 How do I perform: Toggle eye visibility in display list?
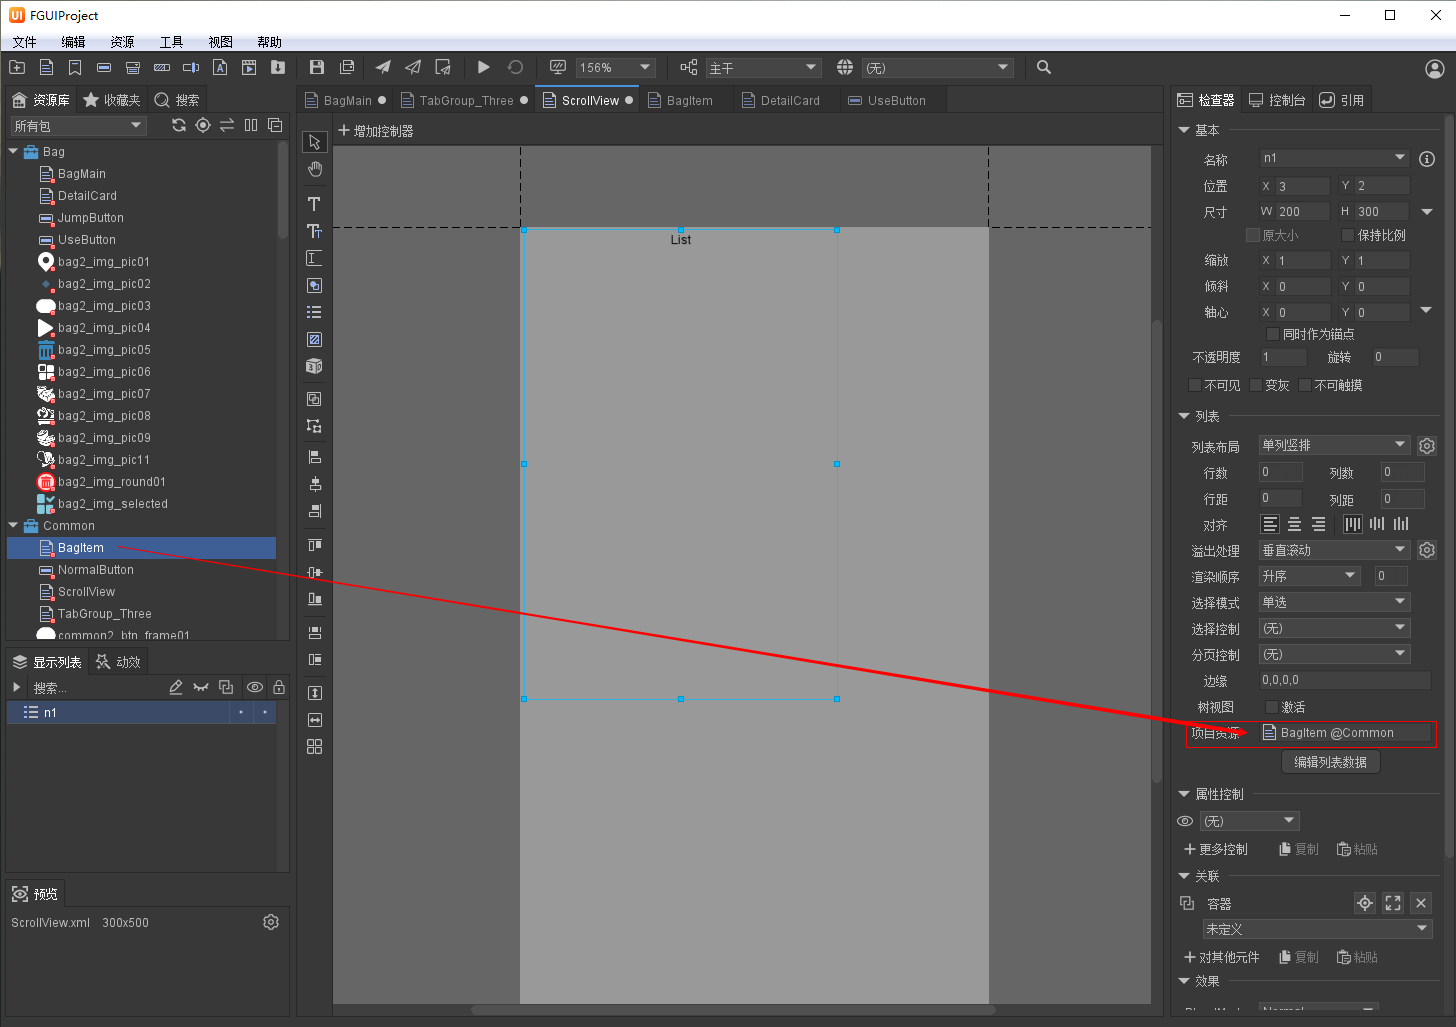click(x=255, y=687)
